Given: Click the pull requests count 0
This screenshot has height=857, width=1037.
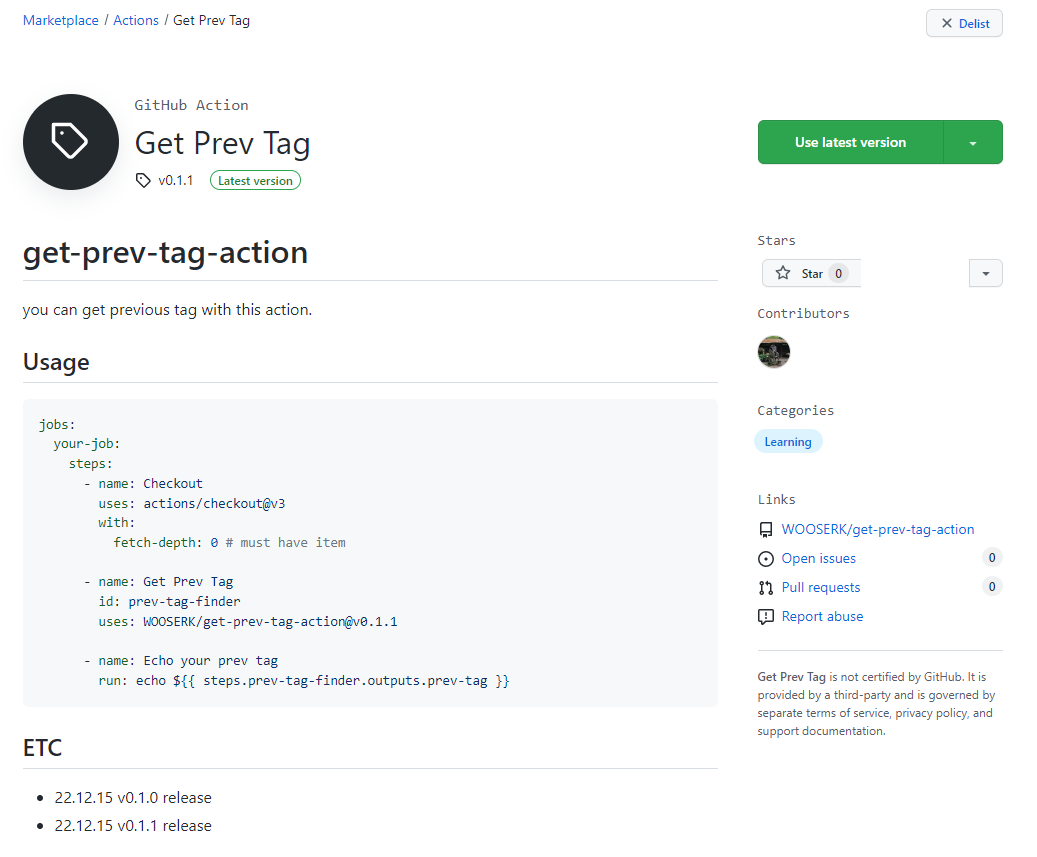Looking at the screenshot, I should pos(992,587).
